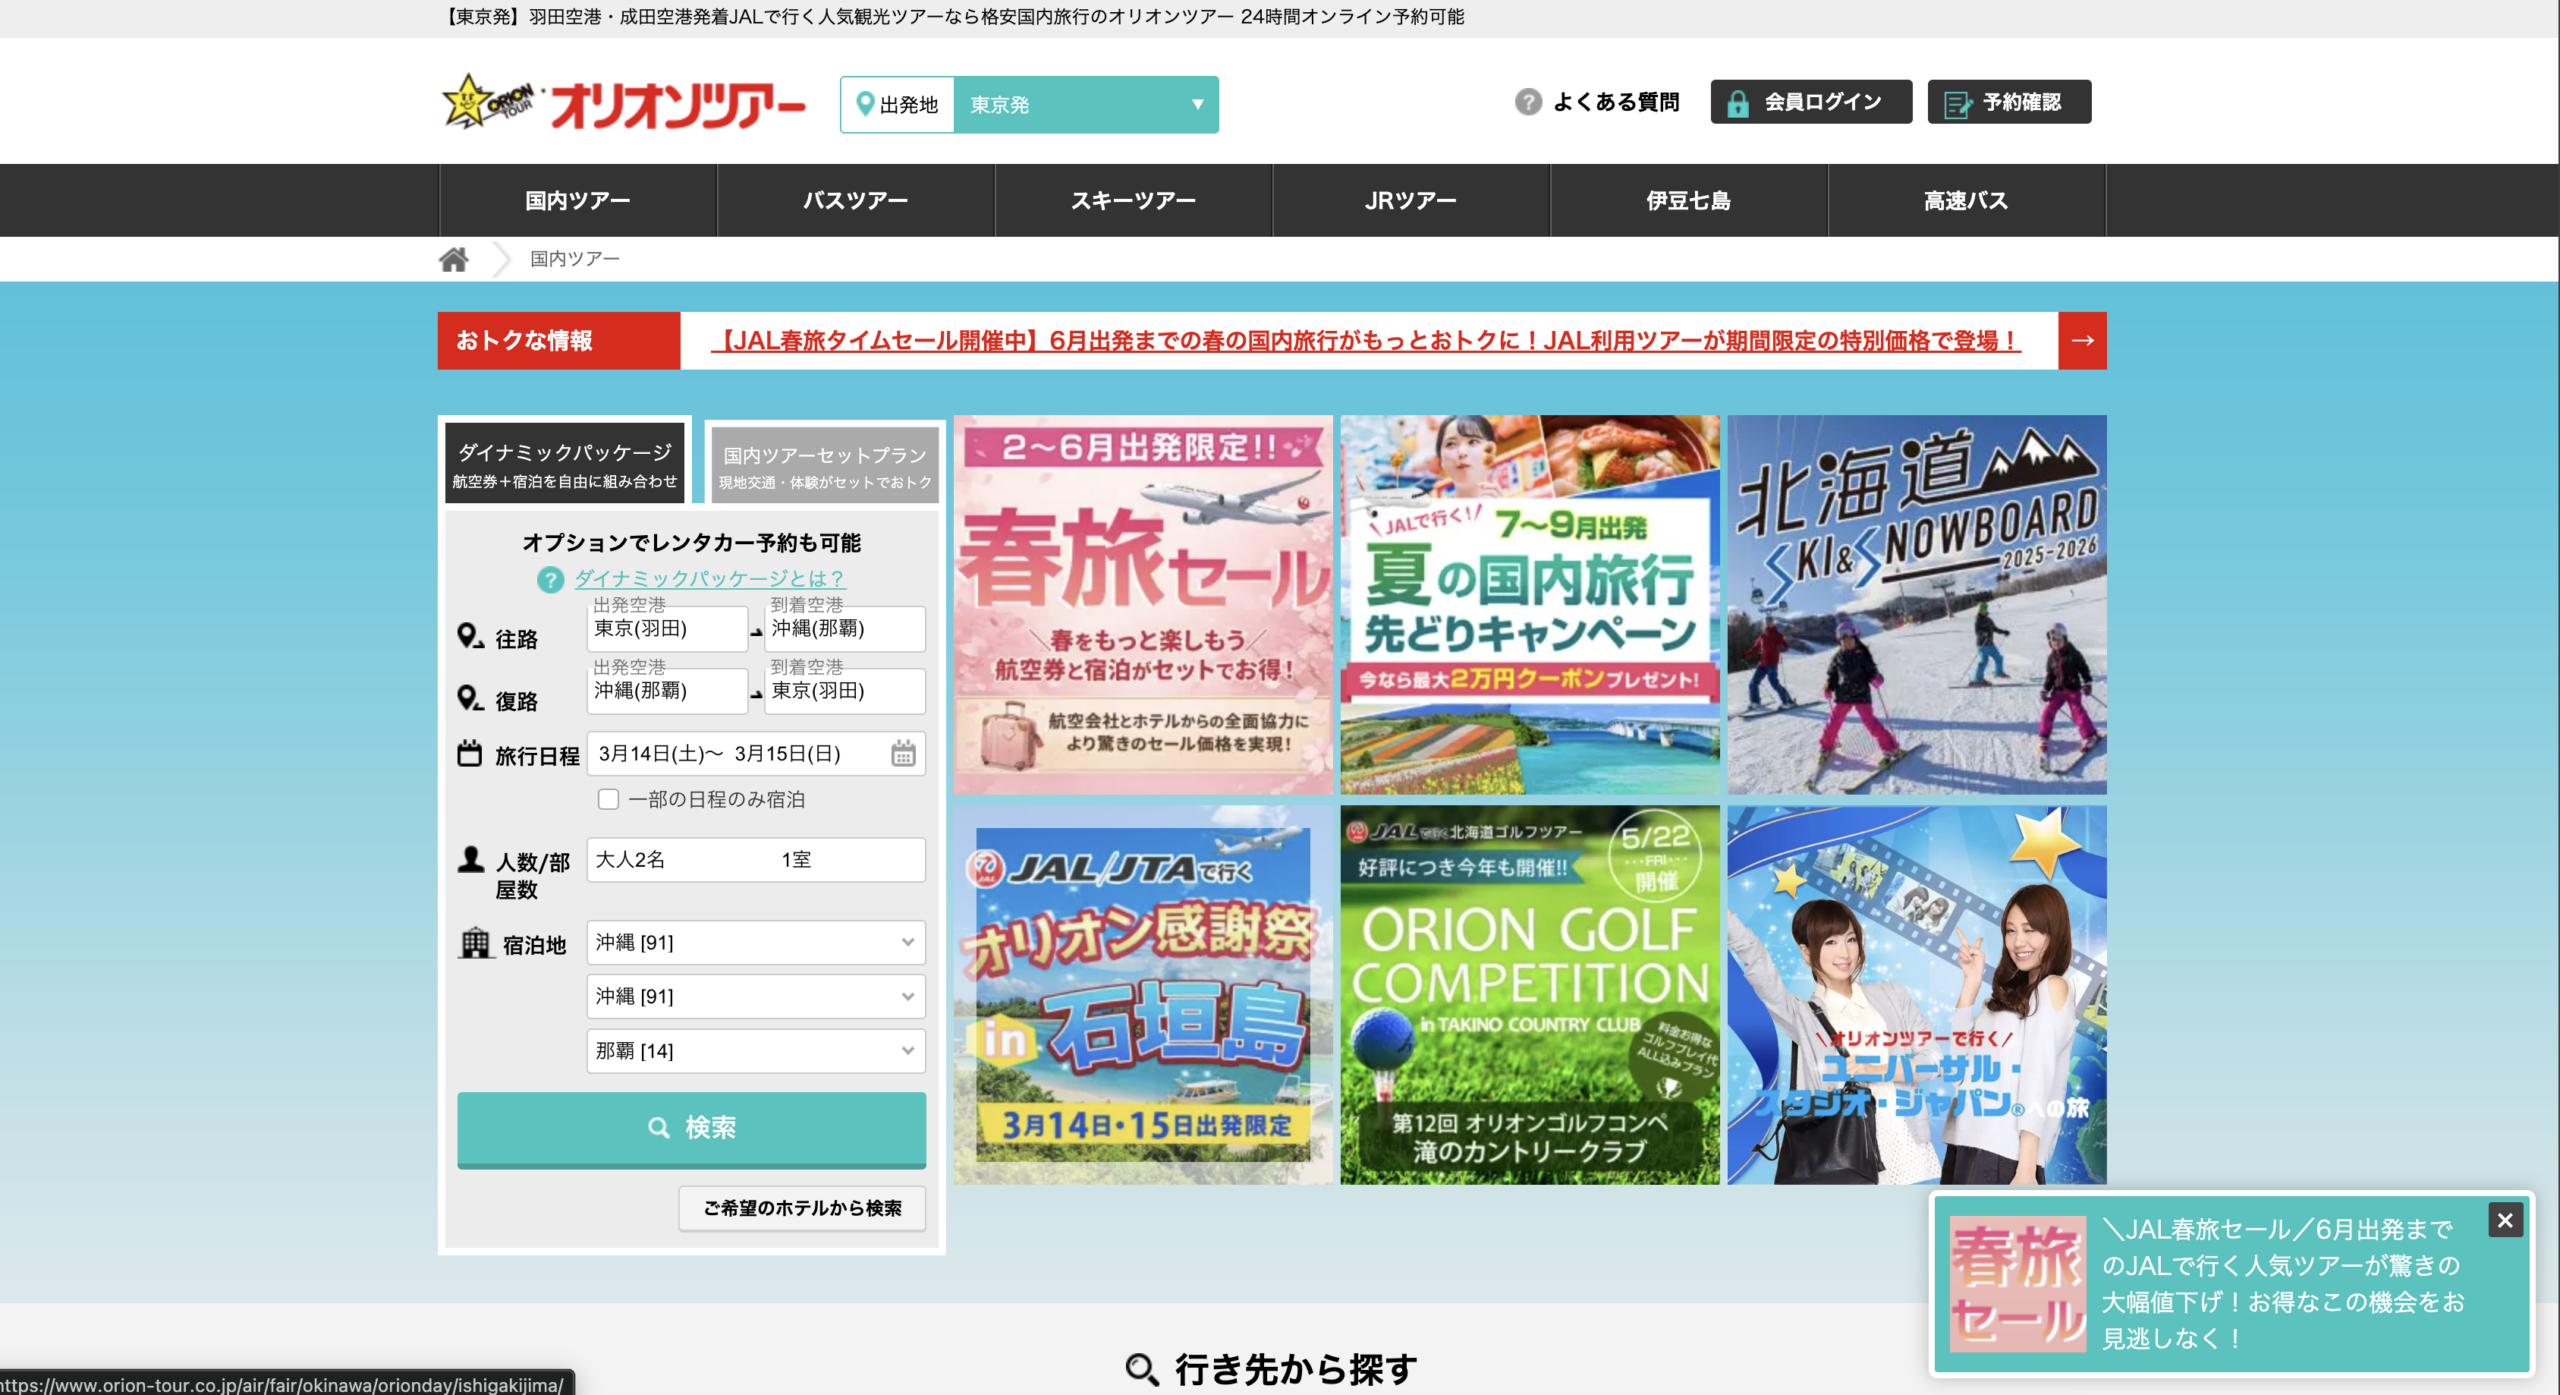The width and height of the screenshot is (2560, 1395).
Task: Open the バスツアー menu item
Action: pyautogui.click(x=855, y=201)
